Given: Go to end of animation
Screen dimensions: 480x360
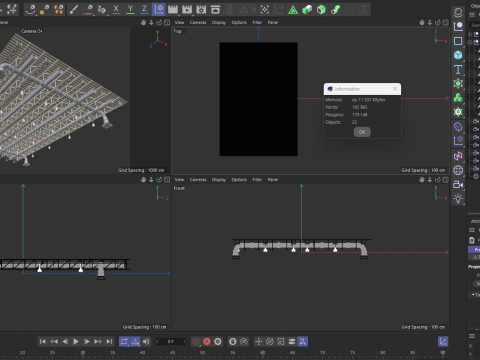Looking at the screenshot, I should 109,341.
